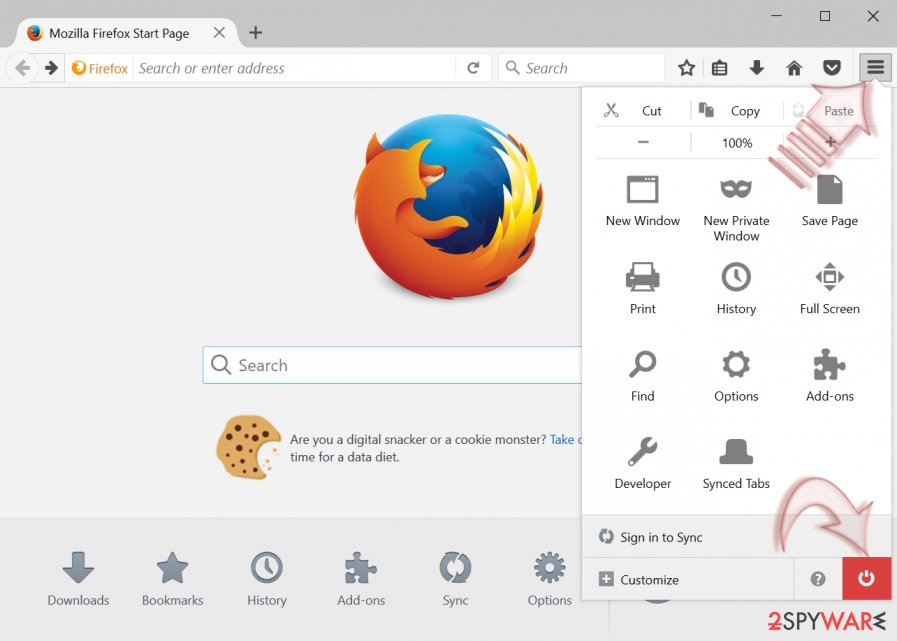This screenshot has height=641, width=897.
Task: Bookmark this page with star icon
Action: click(686, 68)
